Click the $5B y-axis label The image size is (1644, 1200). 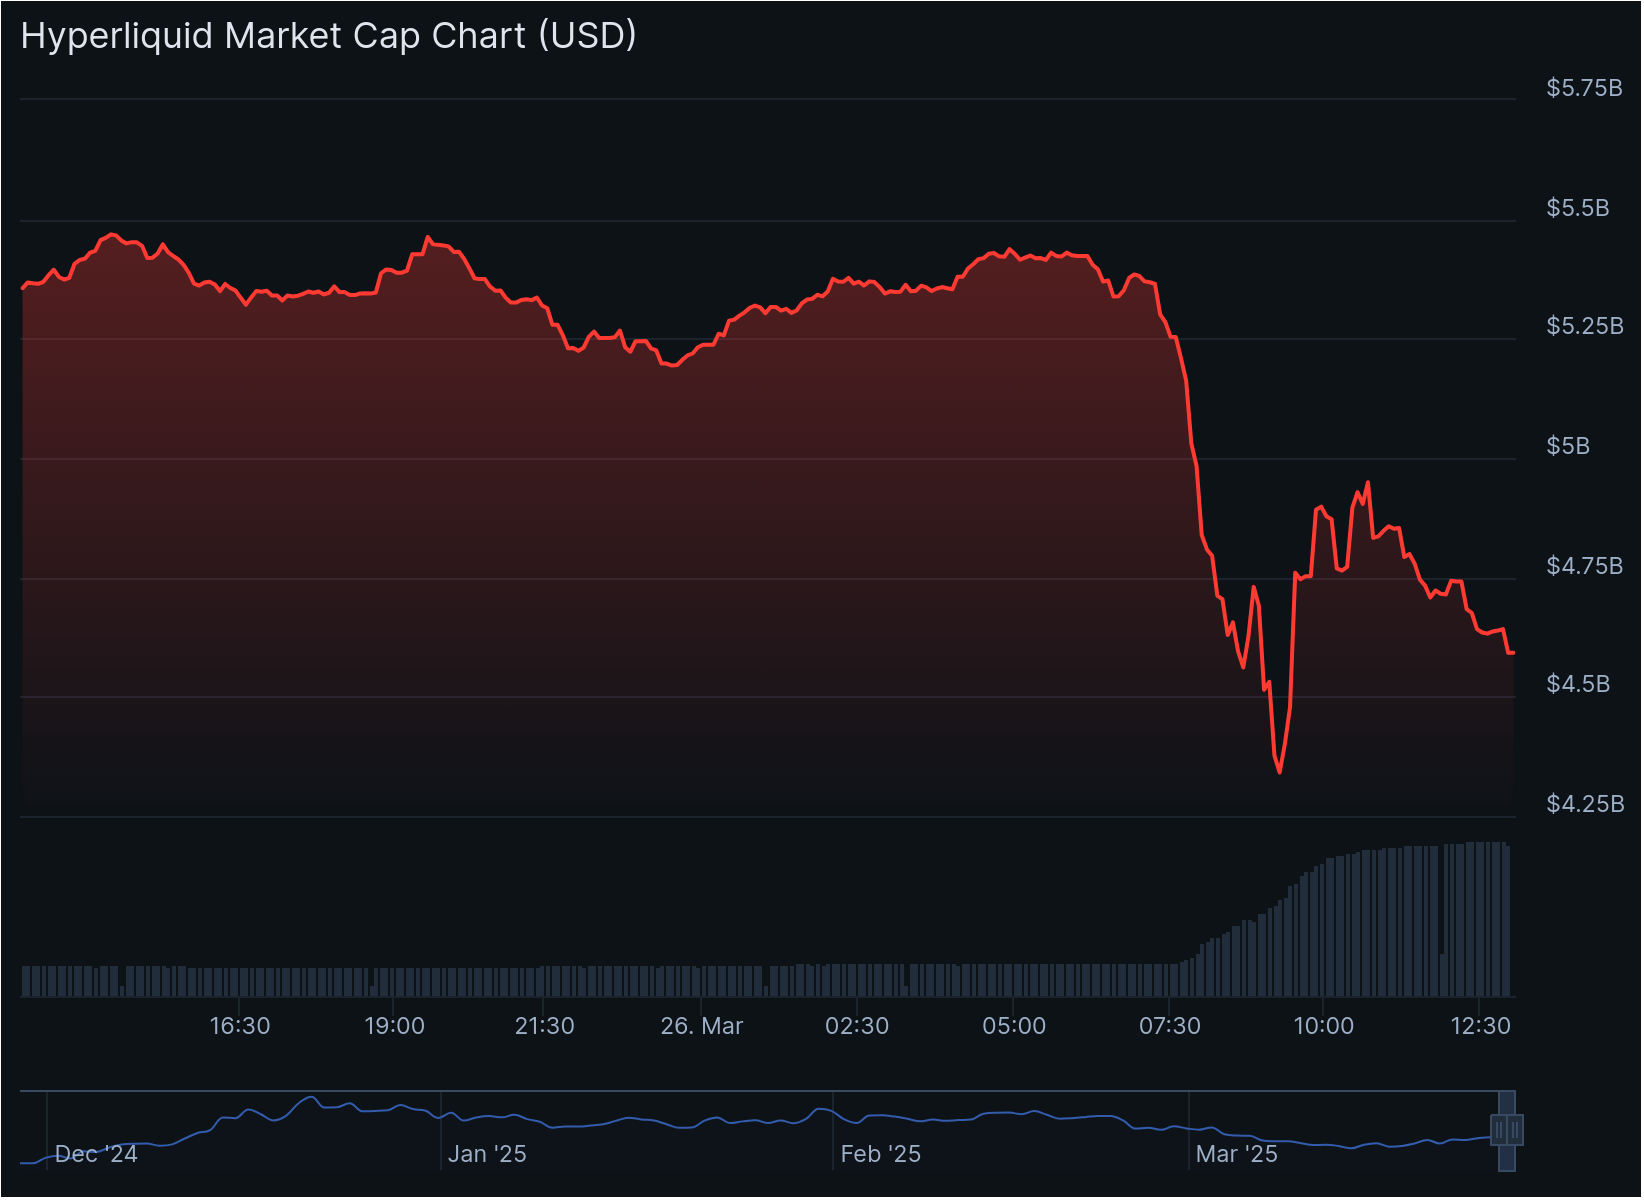1568,446
